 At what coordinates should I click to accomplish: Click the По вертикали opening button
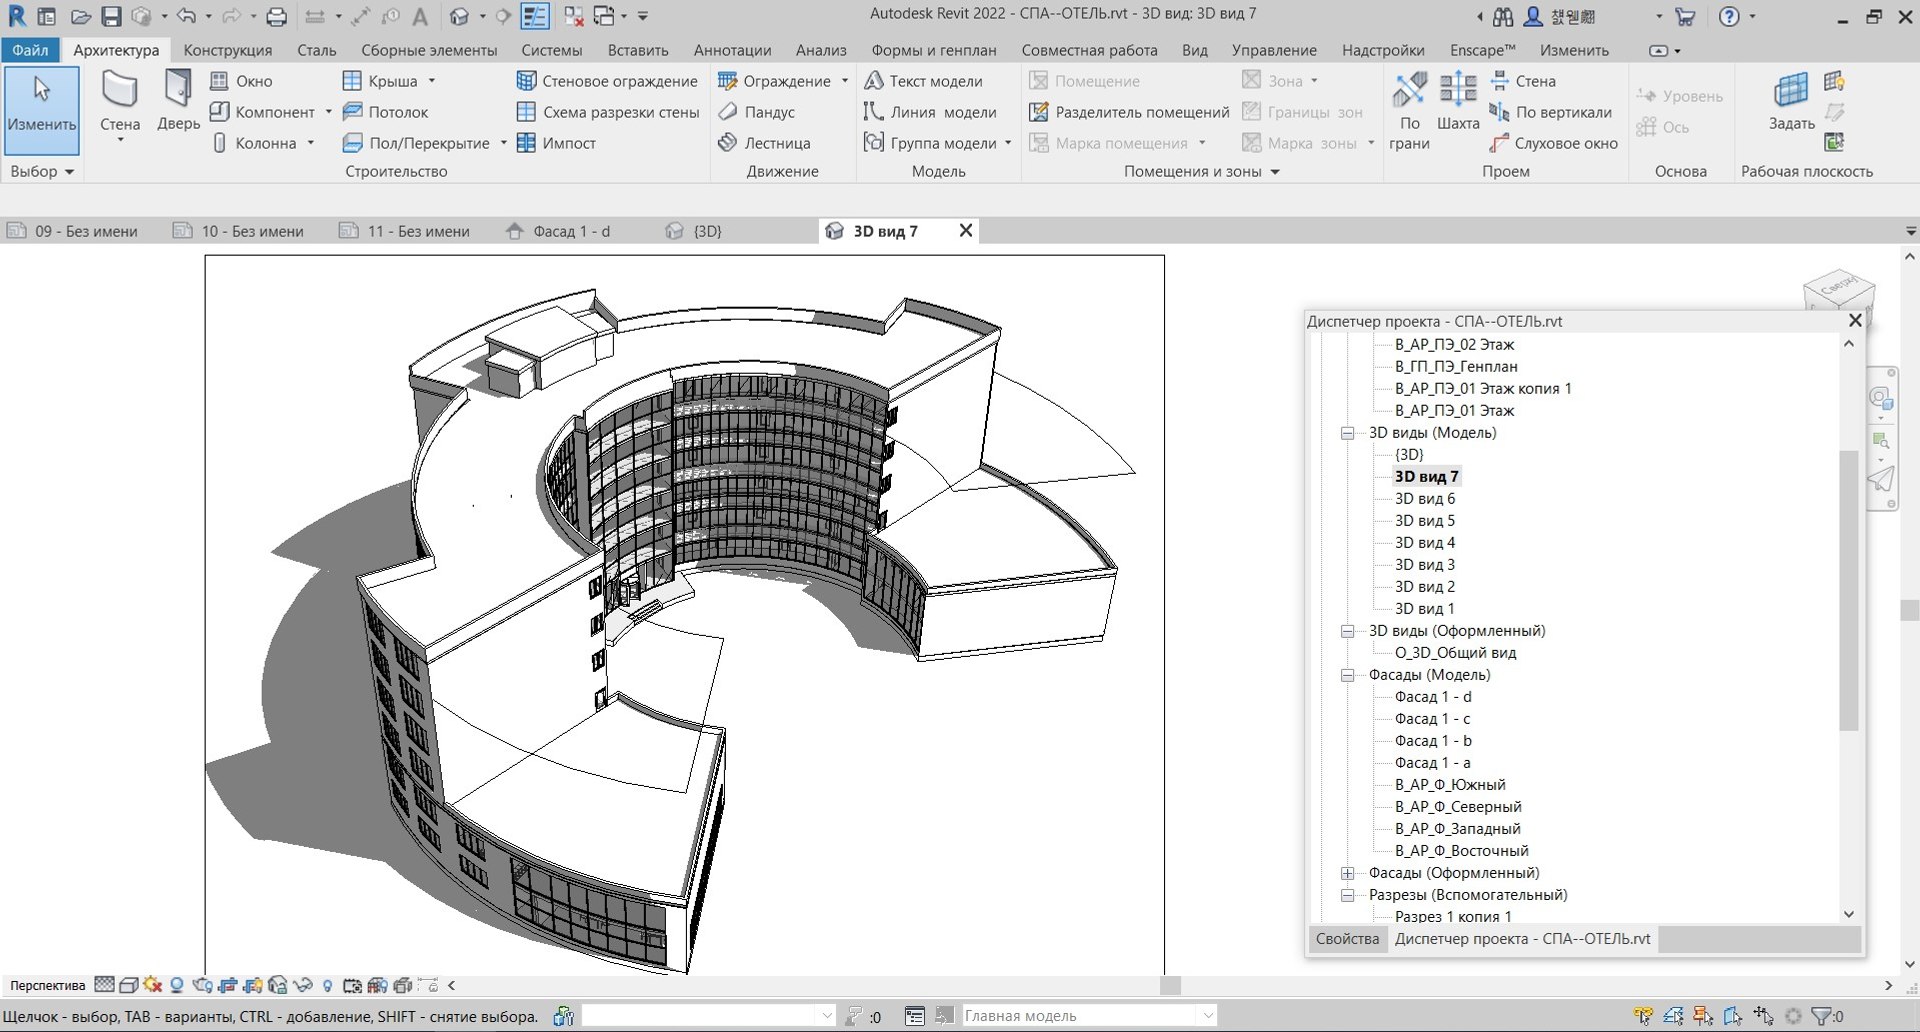click(x=1551, y=112)
